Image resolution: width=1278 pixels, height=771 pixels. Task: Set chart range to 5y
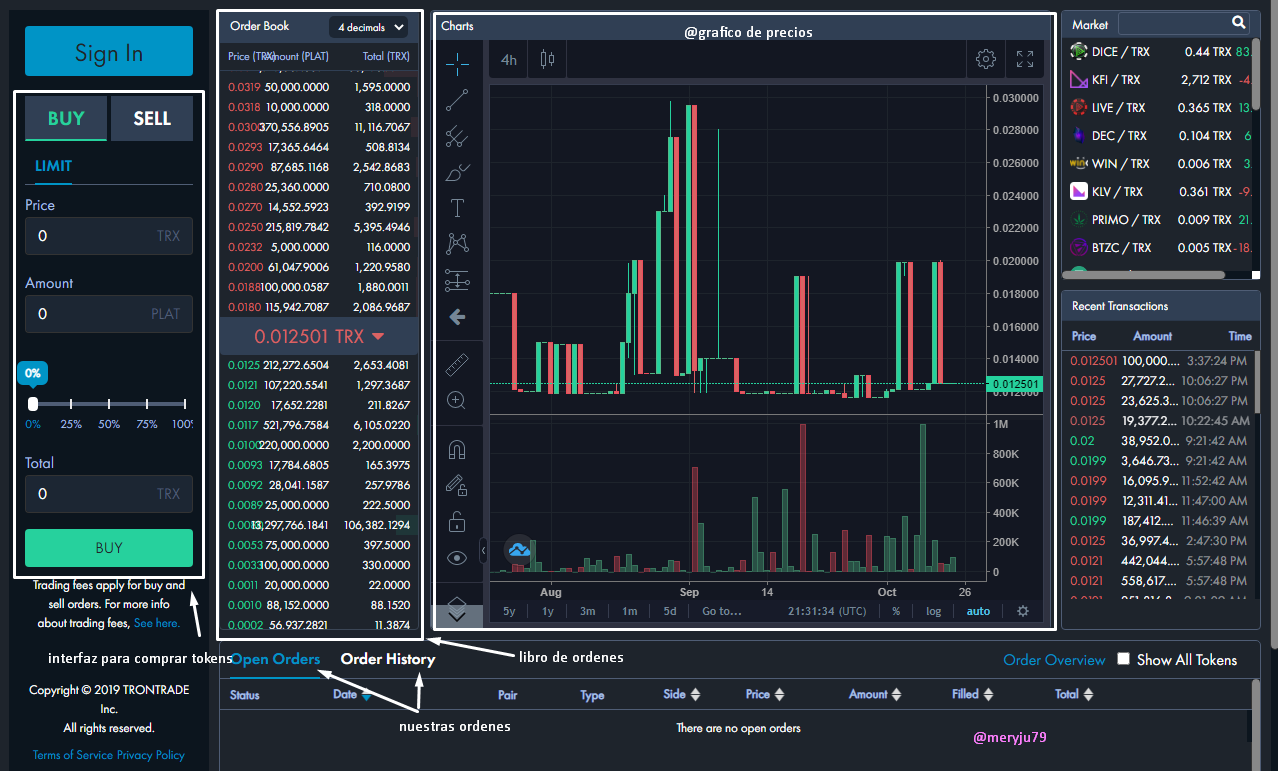tap(509, 611)
